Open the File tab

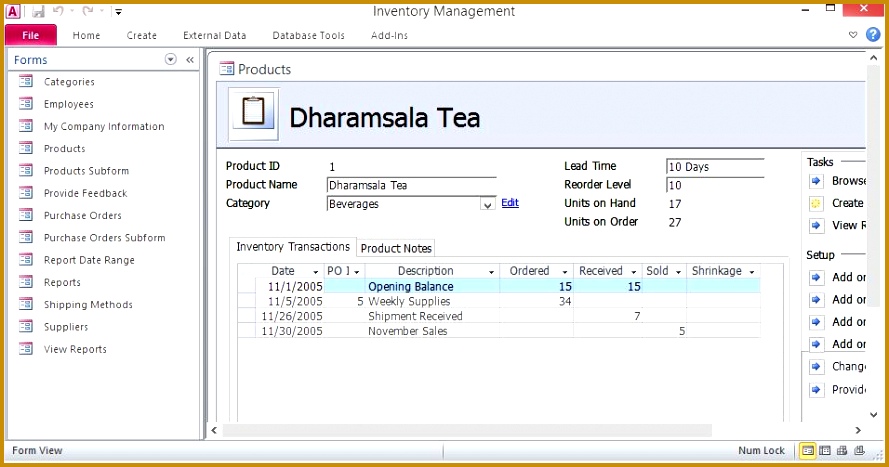point(31,35)
